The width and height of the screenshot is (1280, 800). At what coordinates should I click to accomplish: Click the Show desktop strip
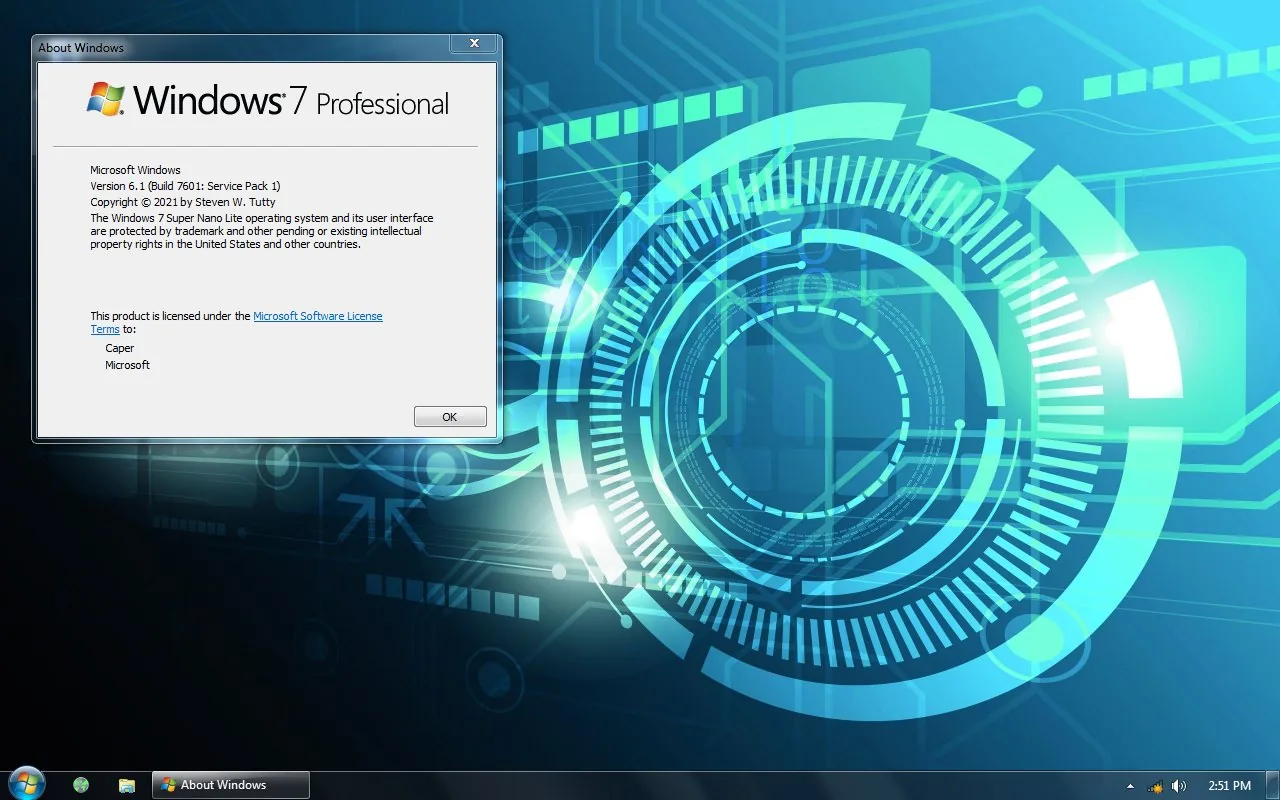pos(1273,786)
